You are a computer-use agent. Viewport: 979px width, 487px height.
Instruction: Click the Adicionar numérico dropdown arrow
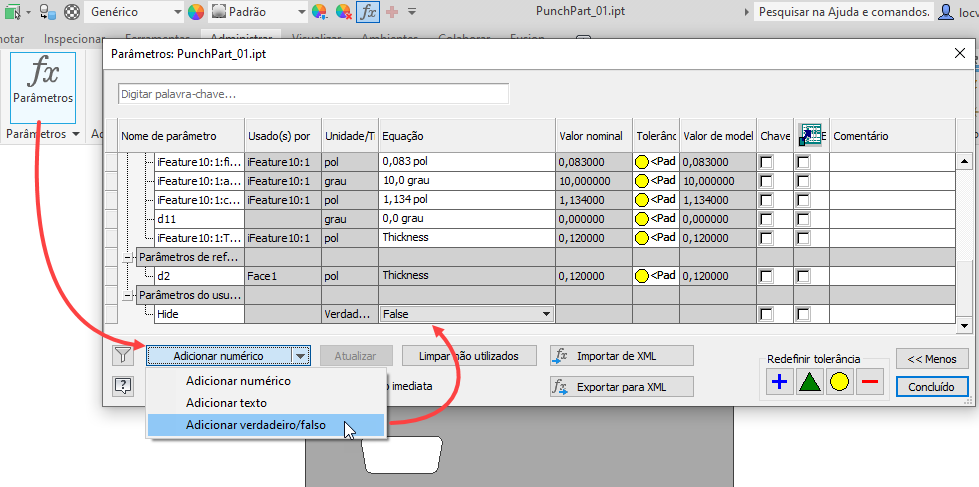tap(301, 356)
